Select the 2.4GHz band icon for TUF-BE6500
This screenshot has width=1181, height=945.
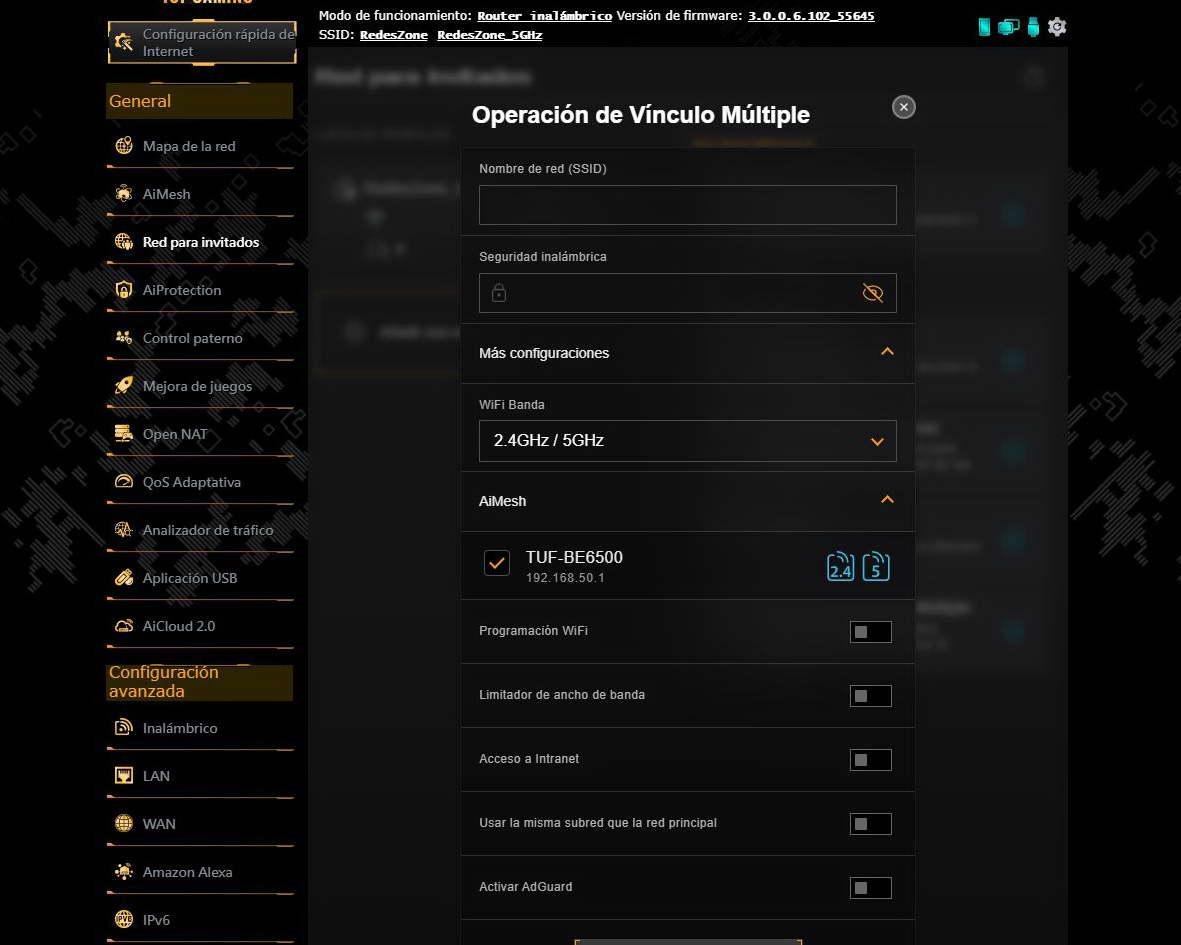[x=841, y=566]
